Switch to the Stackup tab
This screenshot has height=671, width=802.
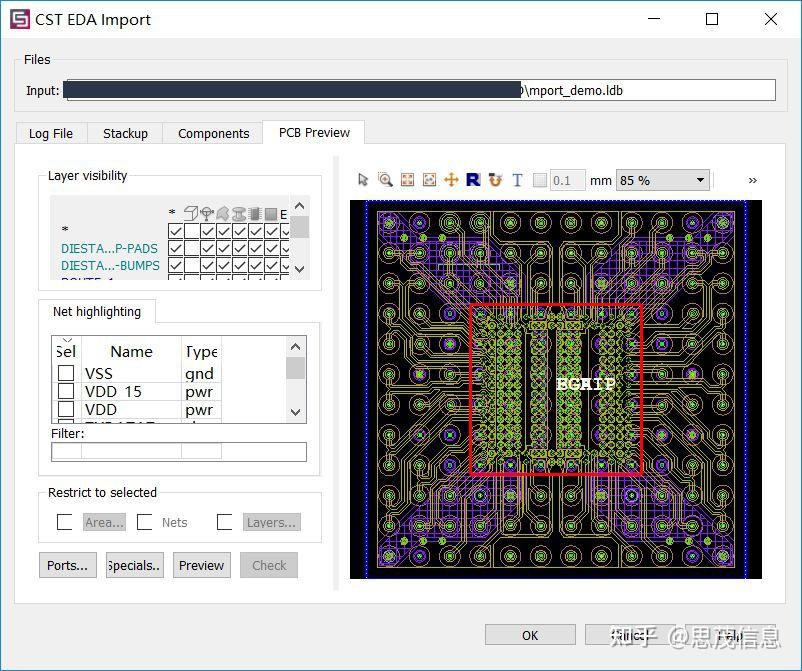coord(125,133)
